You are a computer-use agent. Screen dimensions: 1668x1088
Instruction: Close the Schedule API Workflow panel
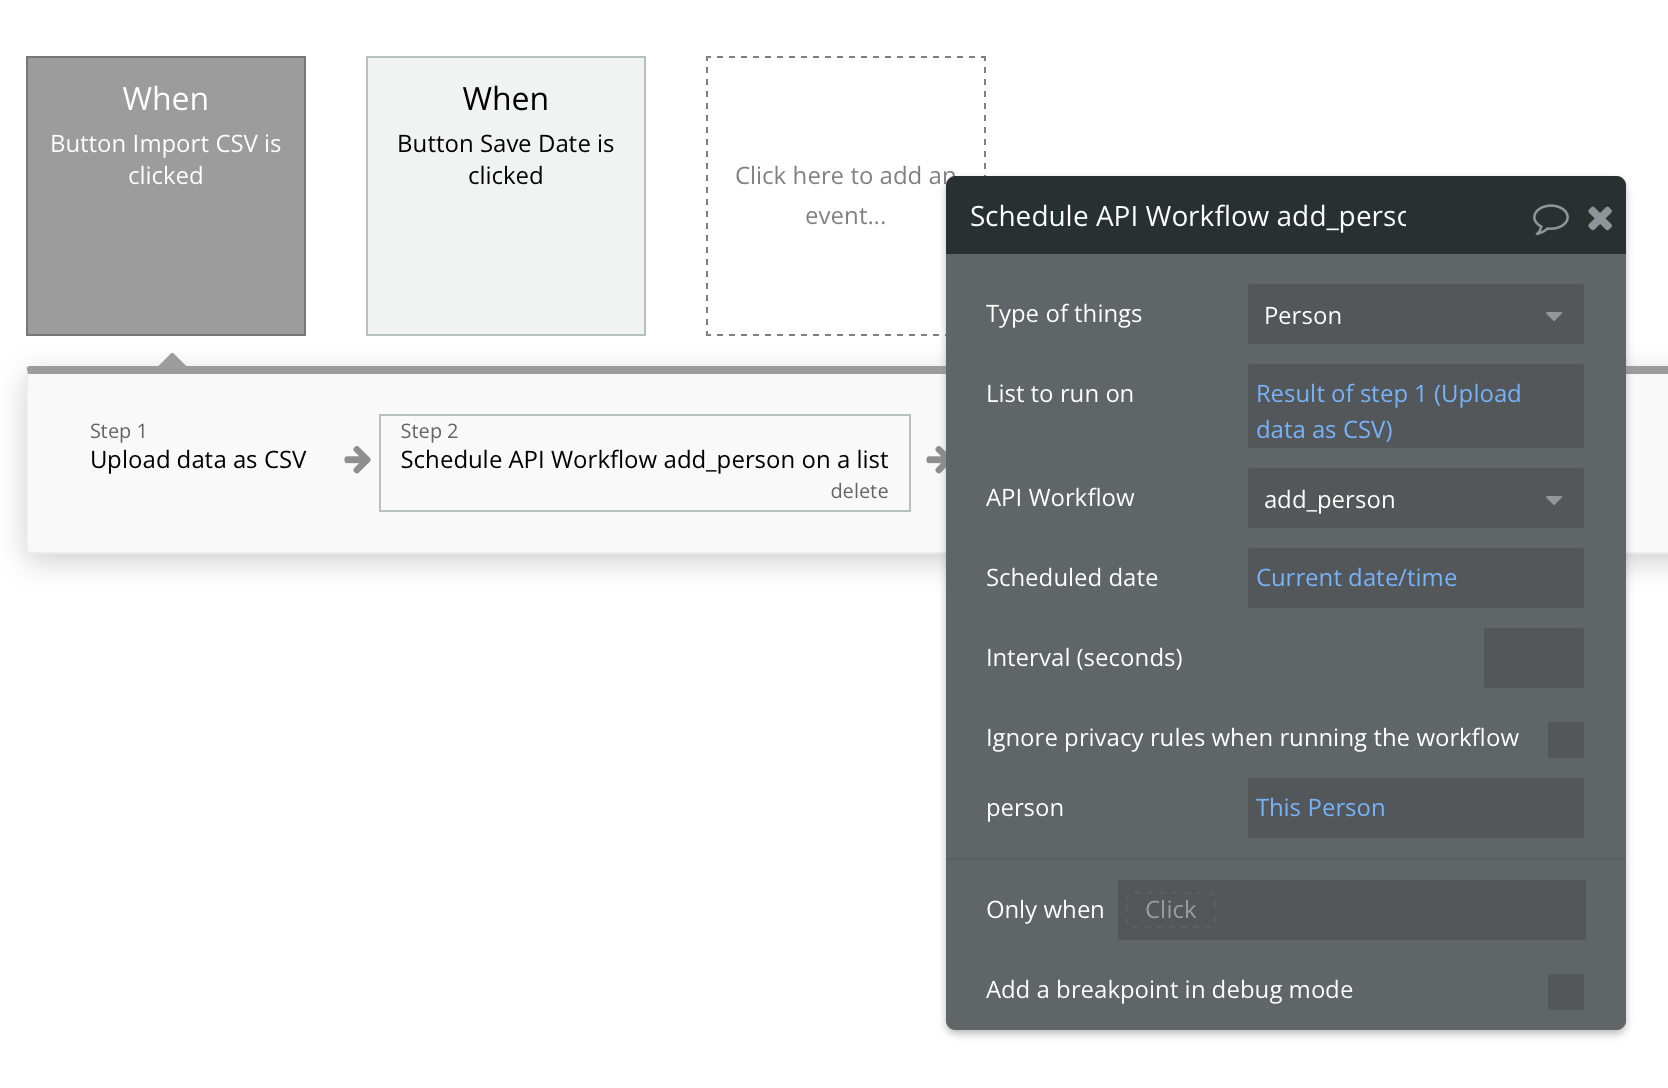coord(1600,218)
